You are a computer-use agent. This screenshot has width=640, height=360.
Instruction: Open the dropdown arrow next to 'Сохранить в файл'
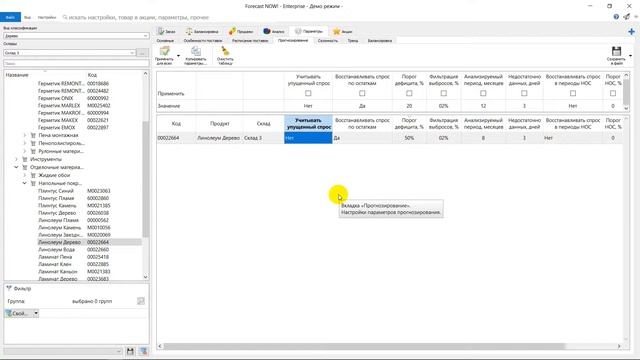(x=631, y=56)
